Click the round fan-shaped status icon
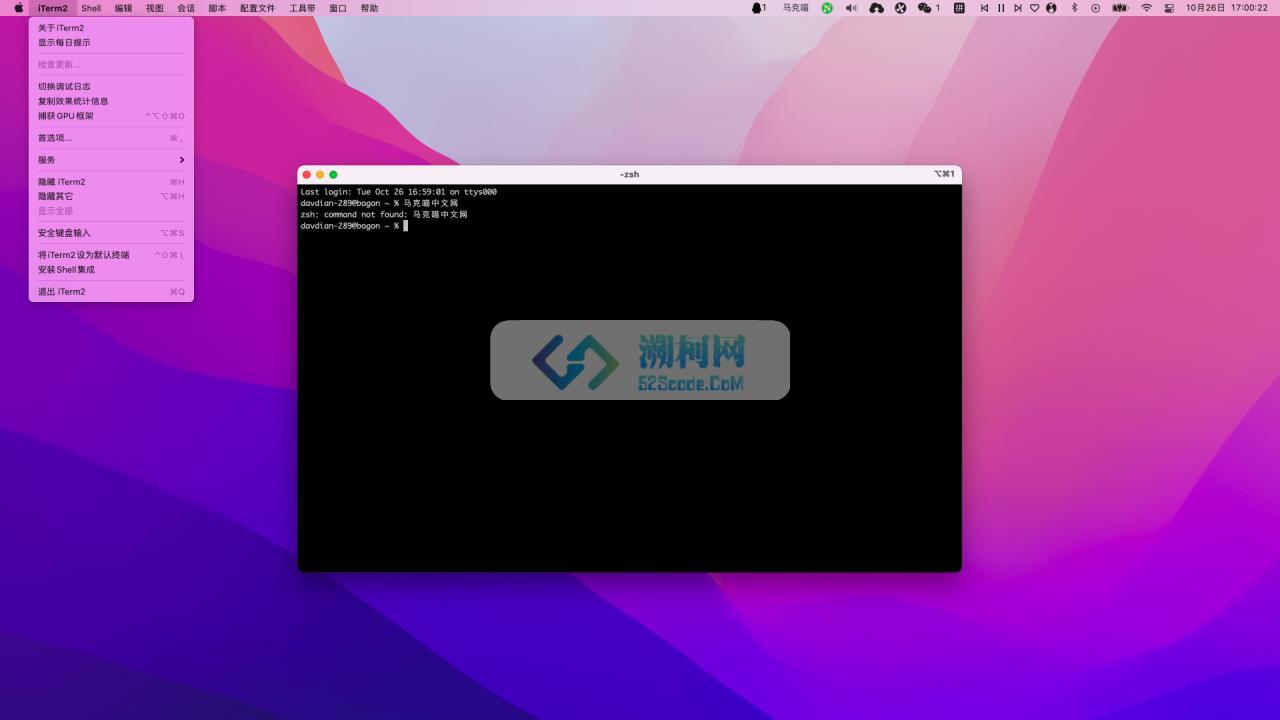This screenshot has width=1280, height=720. click(900, 8)
